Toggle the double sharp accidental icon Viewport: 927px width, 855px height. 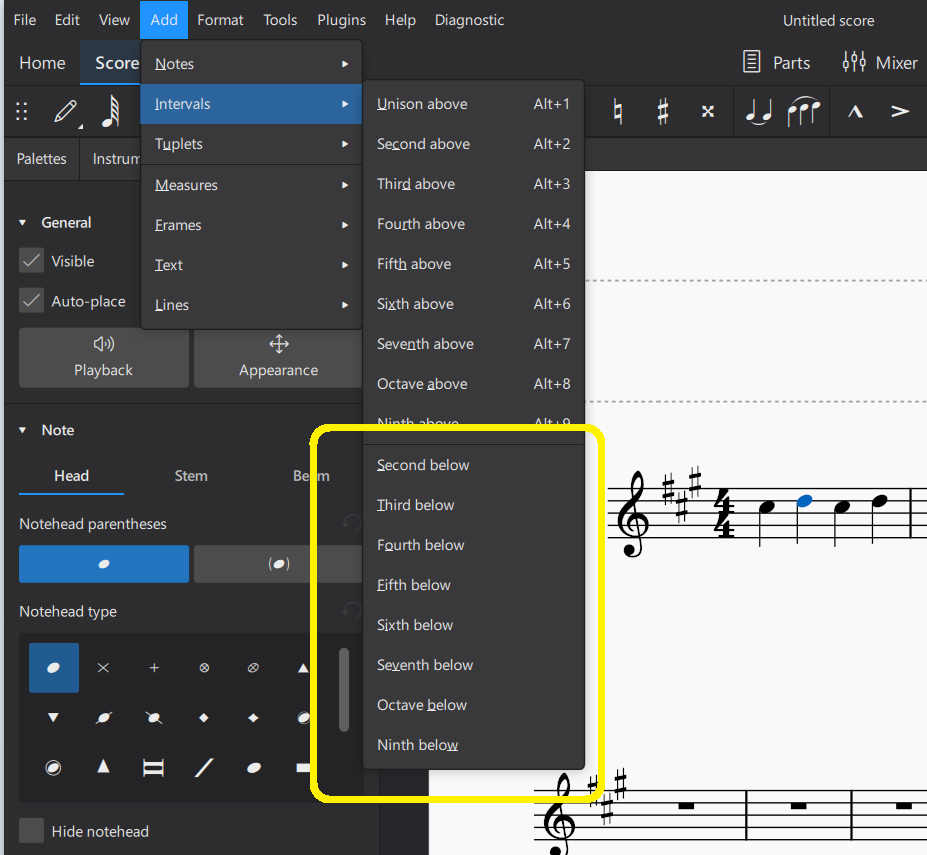708,111
